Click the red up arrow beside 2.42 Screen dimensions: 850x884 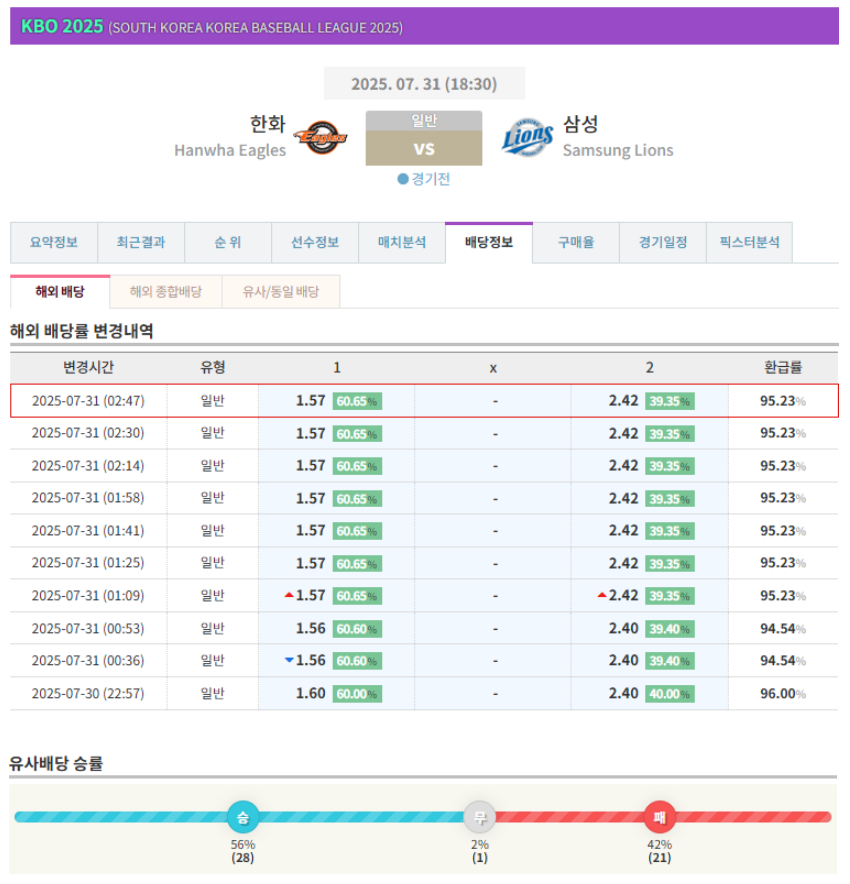click(x=602, y=595)
